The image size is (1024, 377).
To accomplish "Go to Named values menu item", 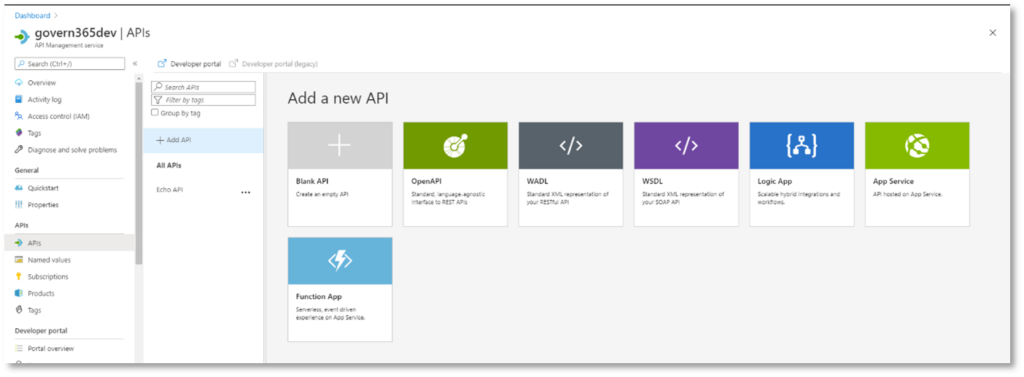I will (x=49, y=259).
